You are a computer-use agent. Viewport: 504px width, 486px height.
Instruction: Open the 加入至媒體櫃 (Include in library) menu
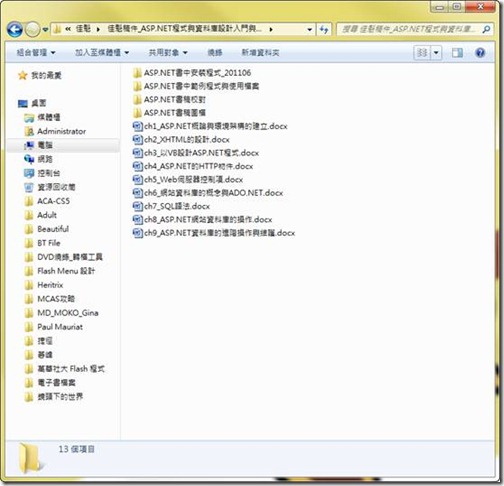point(102,52)
